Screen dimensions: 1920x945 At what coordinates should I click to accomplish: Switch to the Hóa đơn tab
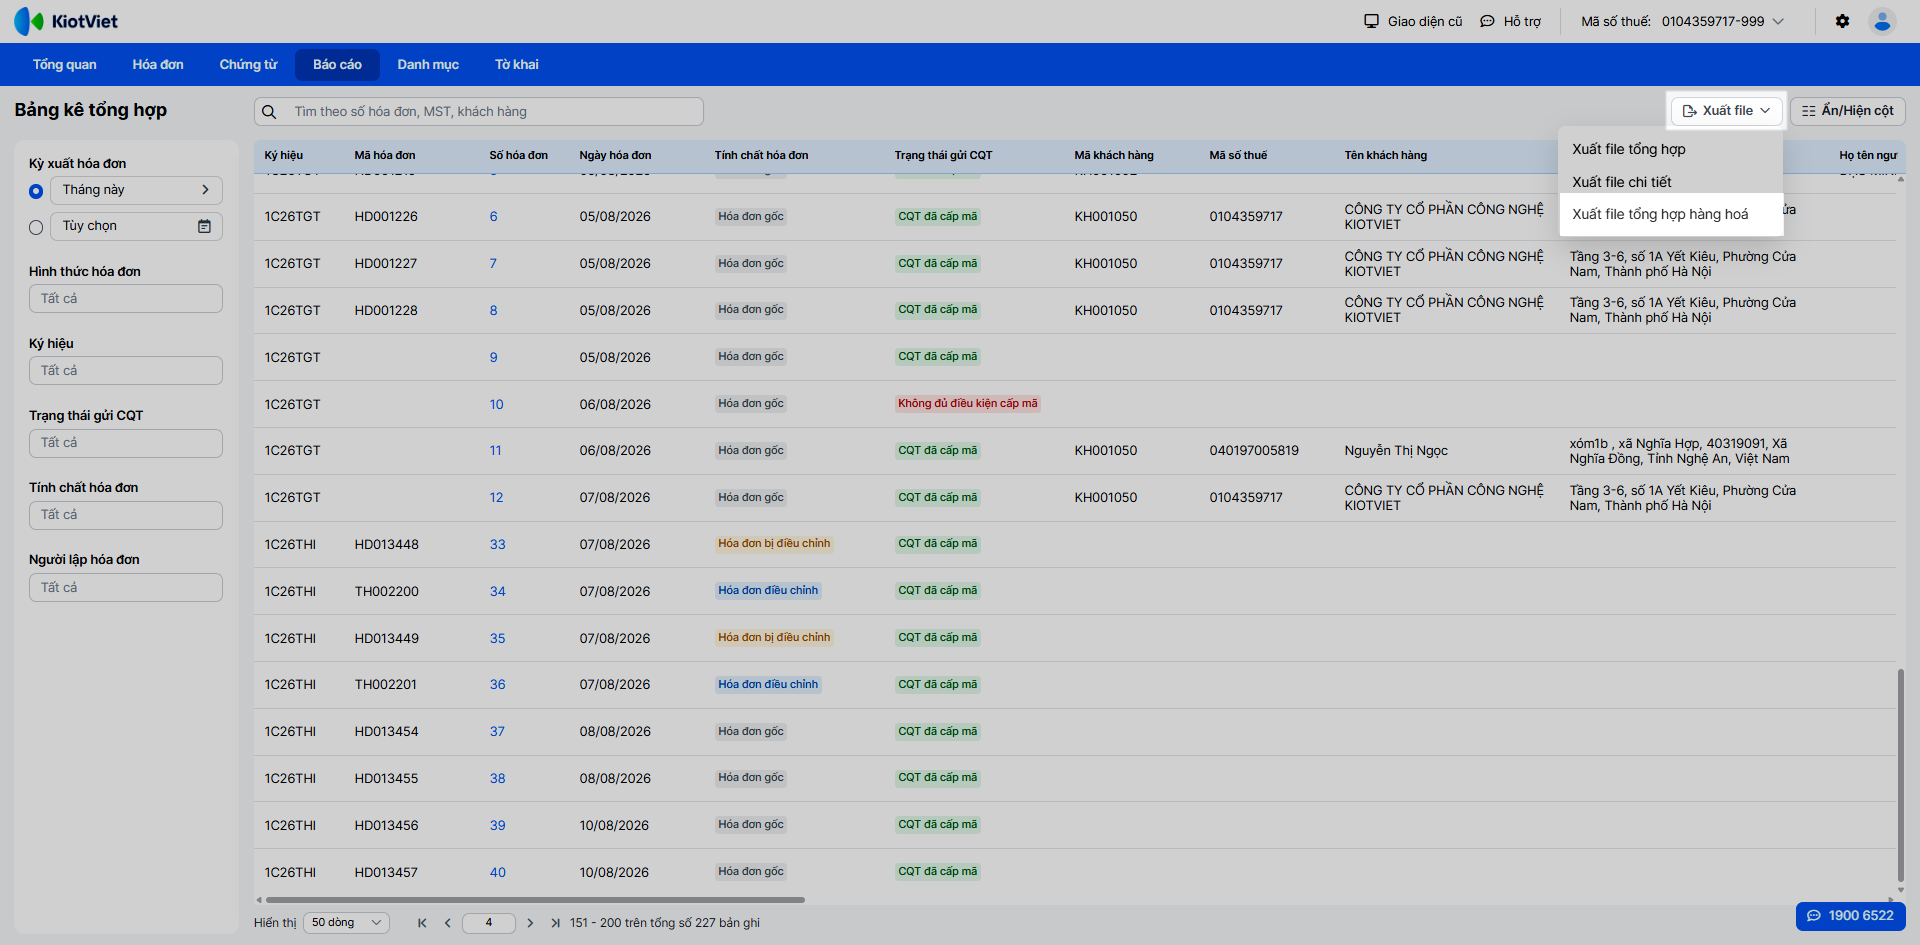[158, 65]
